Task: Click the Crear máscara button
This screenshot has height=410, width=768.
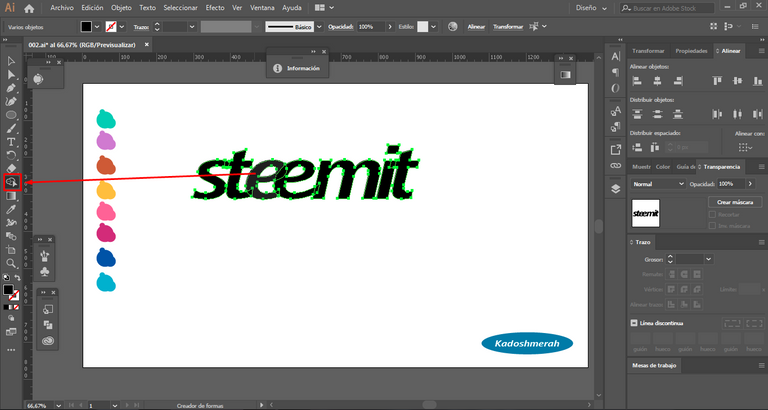Action: tap(735, 202)
